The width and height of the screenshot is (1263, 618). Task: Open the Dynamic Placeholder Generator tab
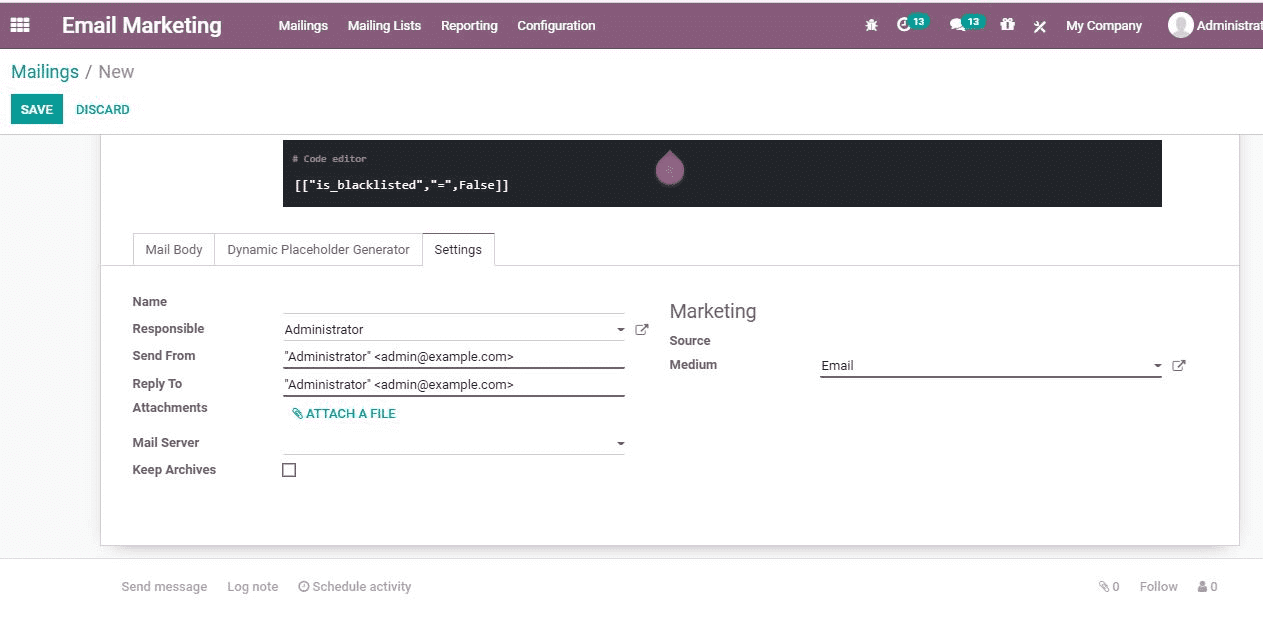(x=318, y=250)
